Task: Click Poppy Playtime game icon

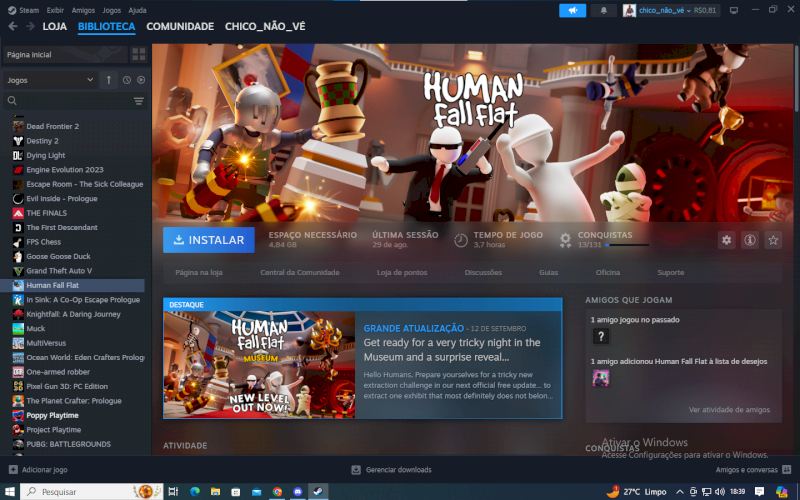Action: [18, 415]
